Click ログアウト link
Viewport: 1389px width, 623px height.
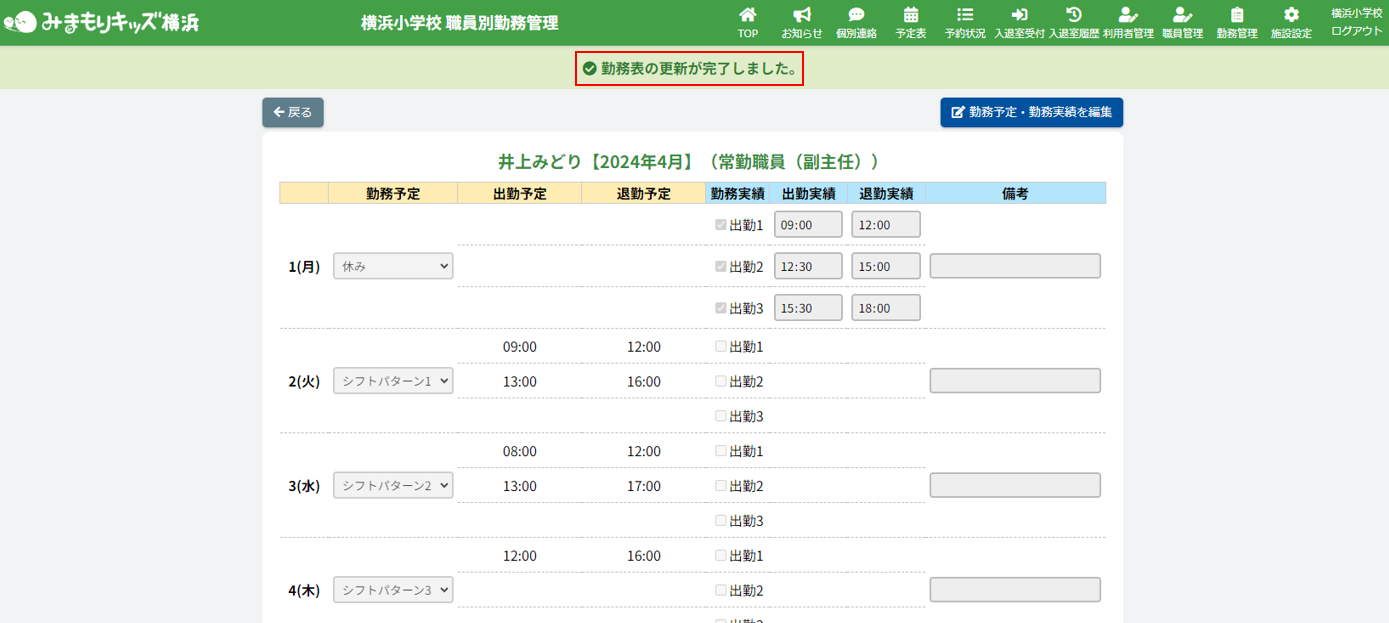[x=1356, y=31]
